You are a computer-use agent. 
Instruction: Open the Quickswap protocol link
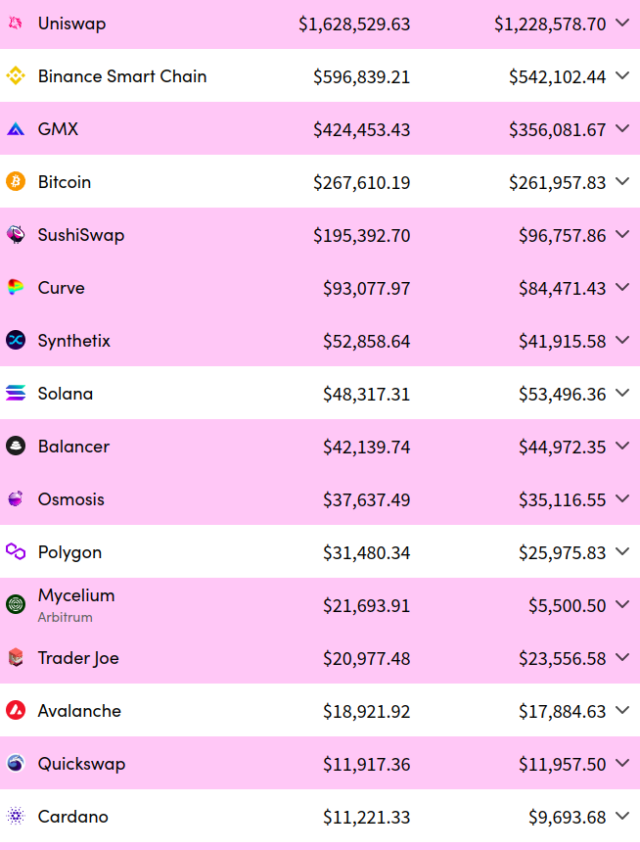81,764
